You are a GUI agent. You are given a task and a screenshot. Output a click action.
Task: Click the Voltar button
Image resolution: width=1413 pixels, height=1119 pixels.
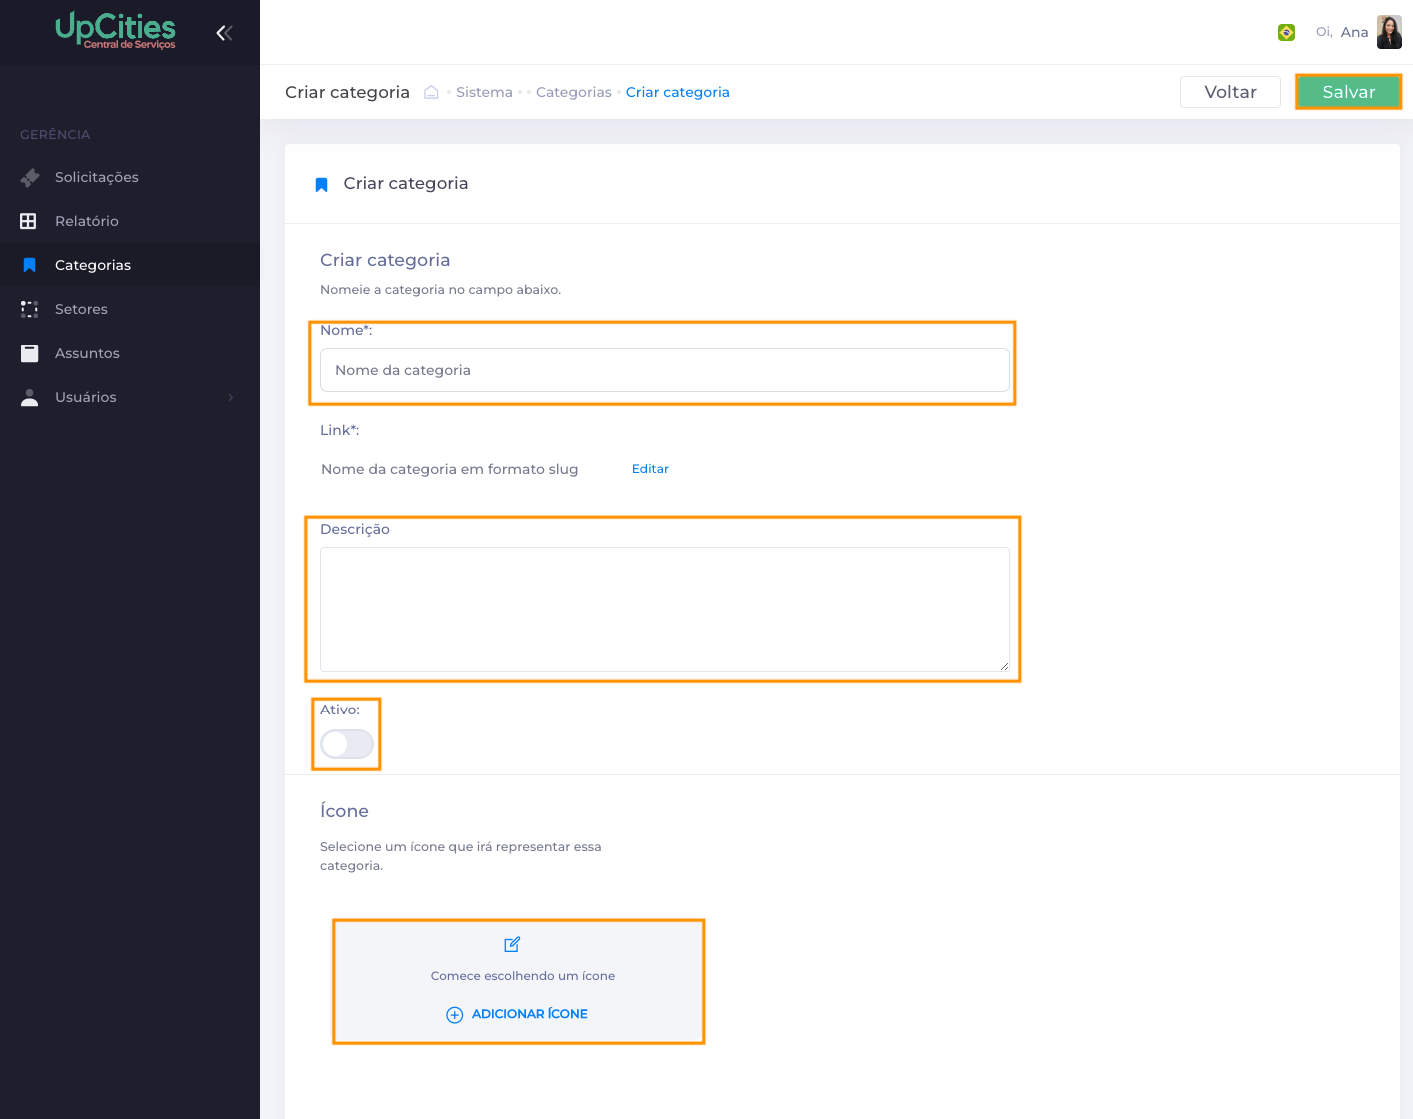1230,92
